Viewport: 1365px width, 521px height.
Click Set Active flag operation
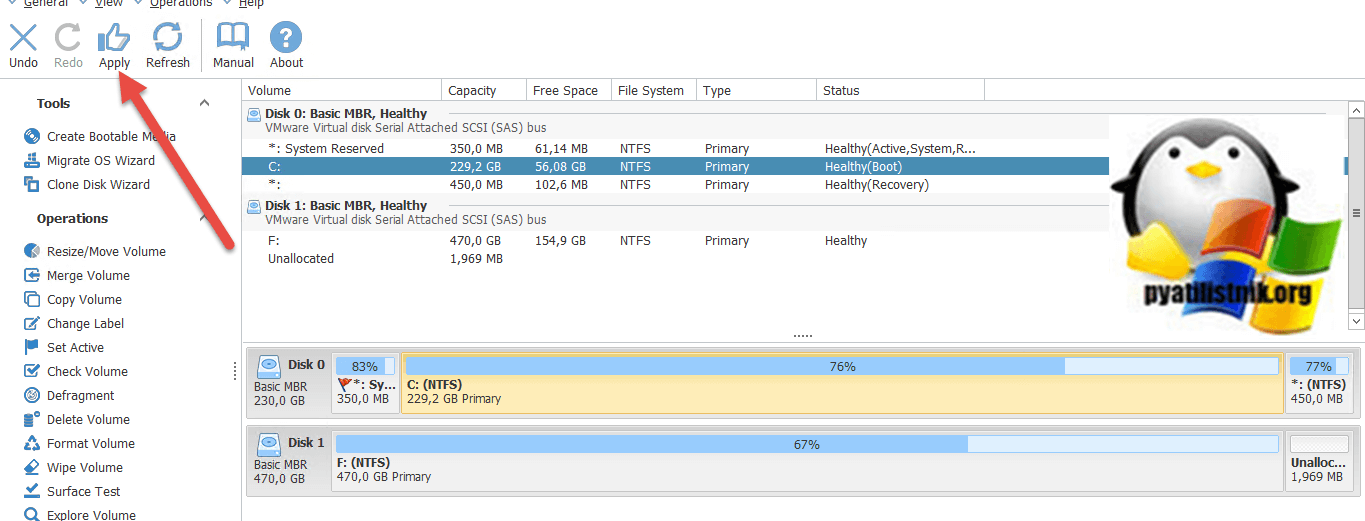[64, 348]
